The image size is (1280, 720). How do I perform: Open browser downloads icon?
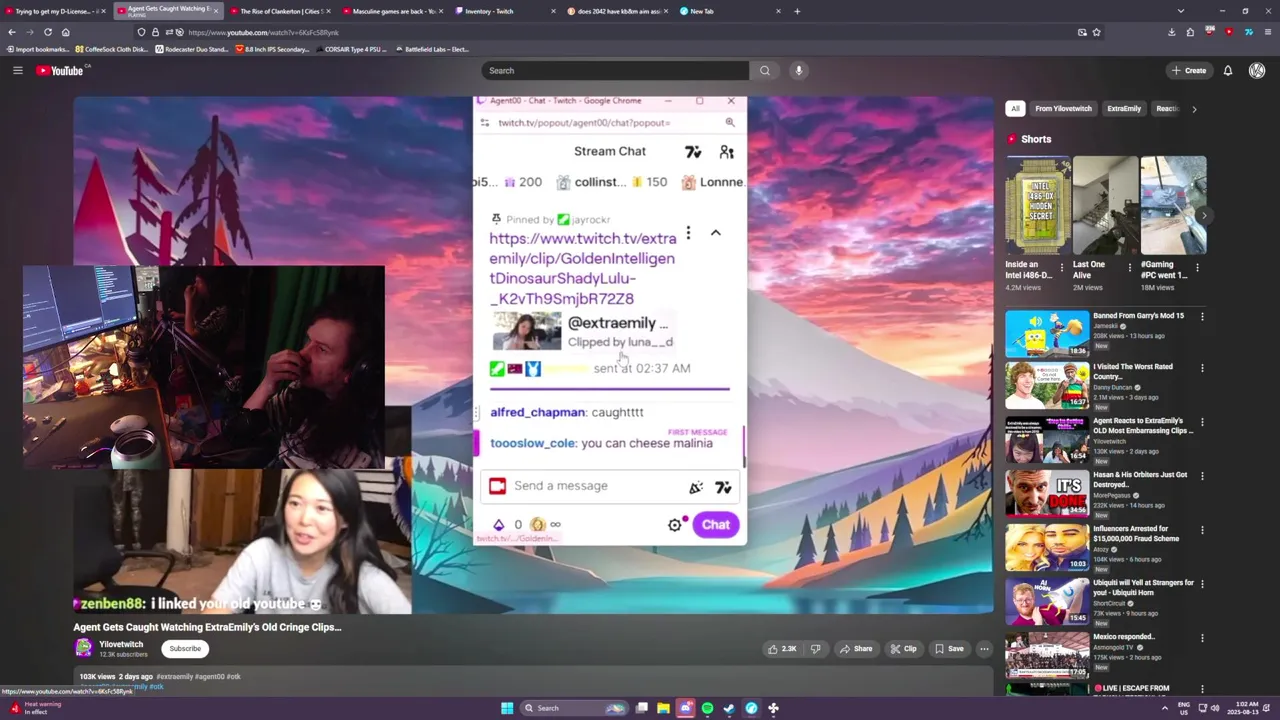tap(1171, 32)
